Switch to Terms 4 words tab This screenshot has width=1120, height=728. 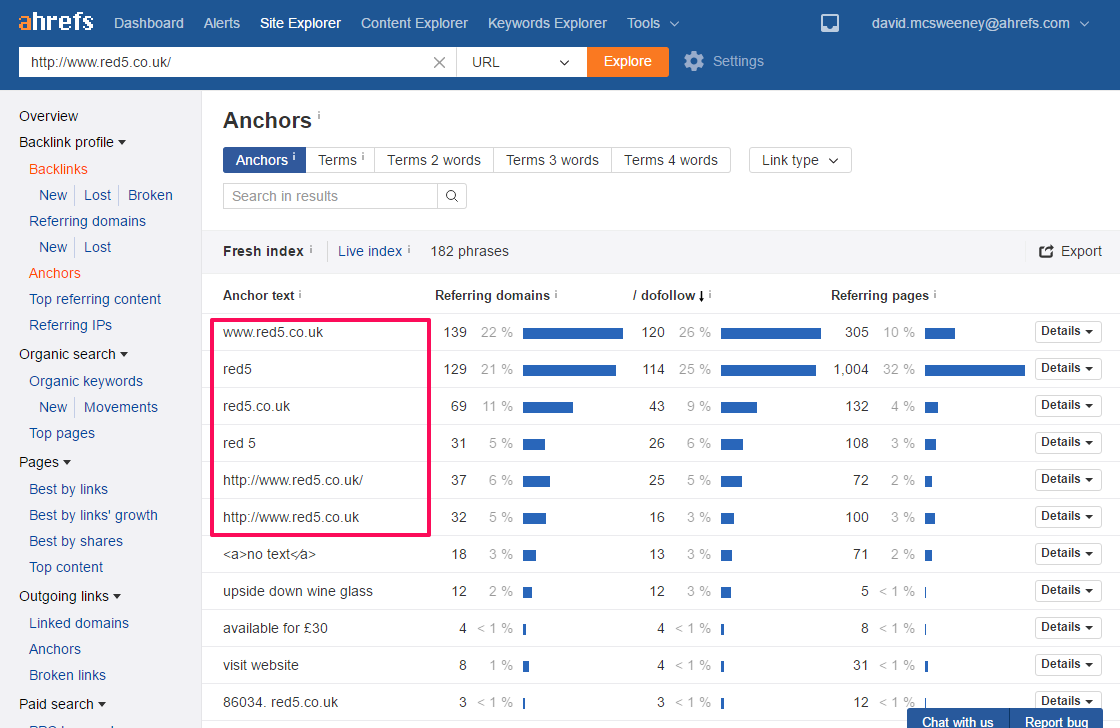(671, 160)
